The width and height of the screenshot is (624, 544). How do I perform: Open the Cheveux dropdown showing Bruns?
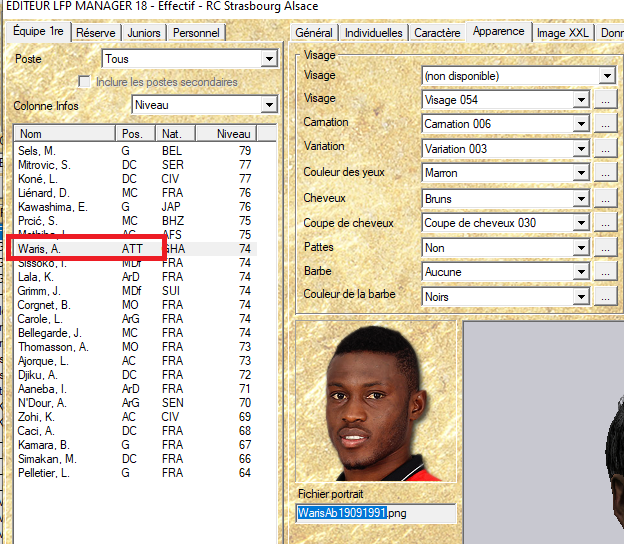[505, 199]
